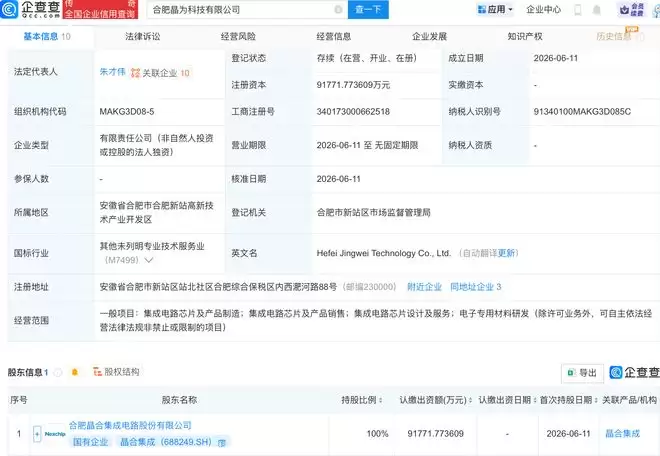This screenshot has height=456, width=660.
Task: Open legal representative 朱才伟 link
Action: (x=112, y=72)
